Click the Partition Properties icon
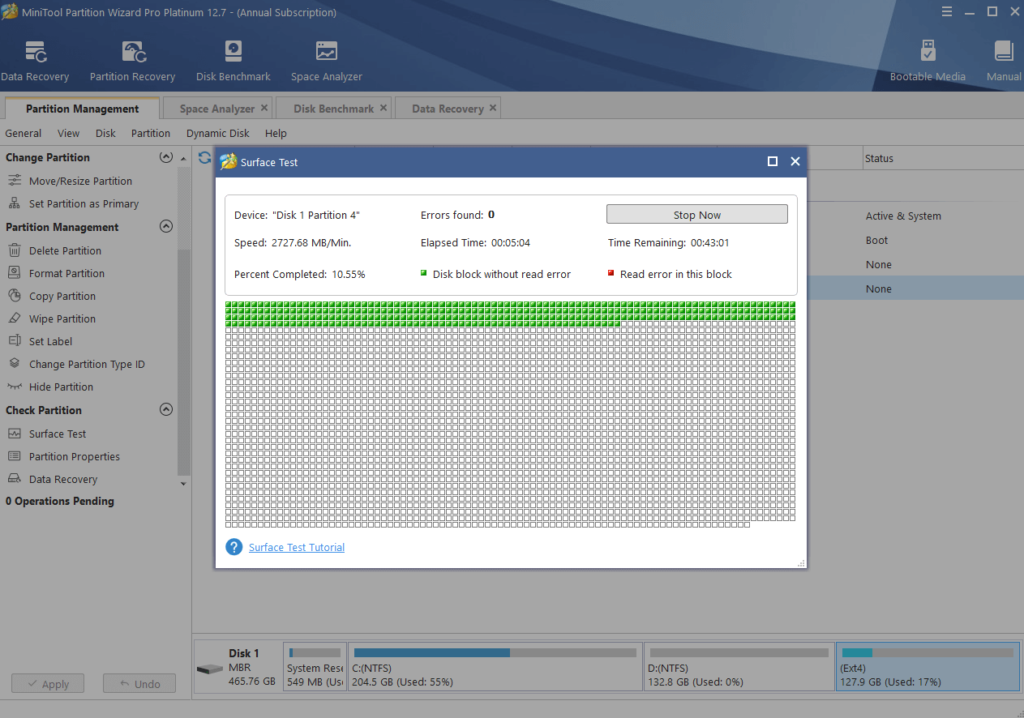The width and height of the screenshot is (1024, 718). pos(14,456)
